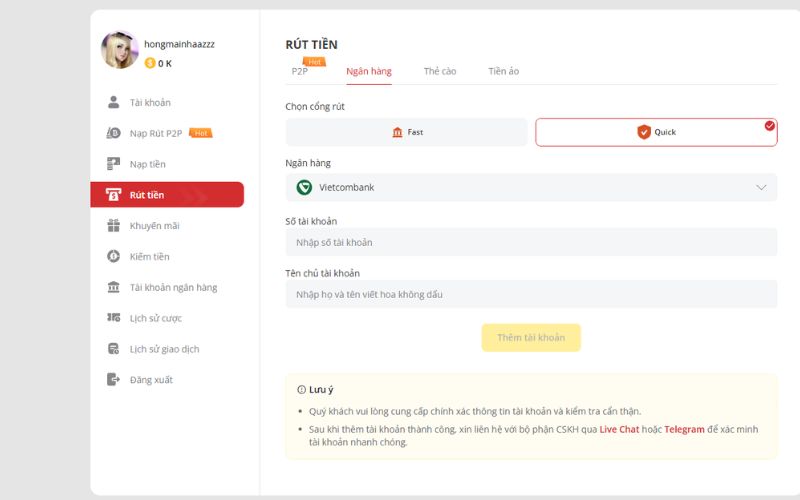
Task: Switch to the Thẻ cào tab
Action: pos(439,72)
